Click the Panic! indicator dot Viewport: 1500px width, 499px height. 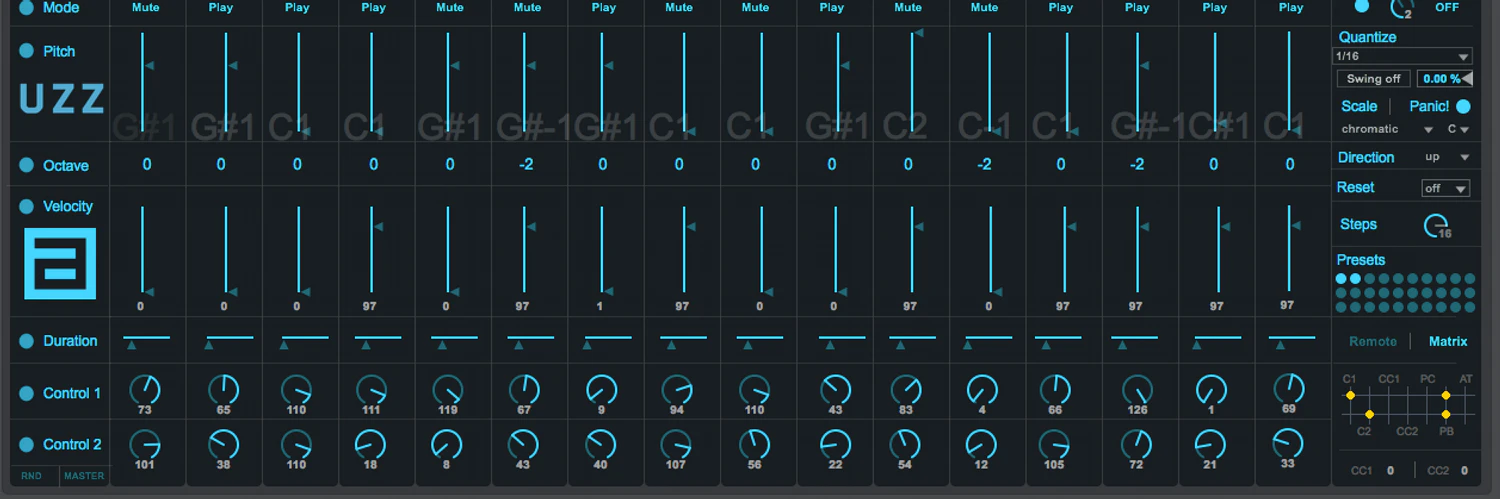point(1463,106)
